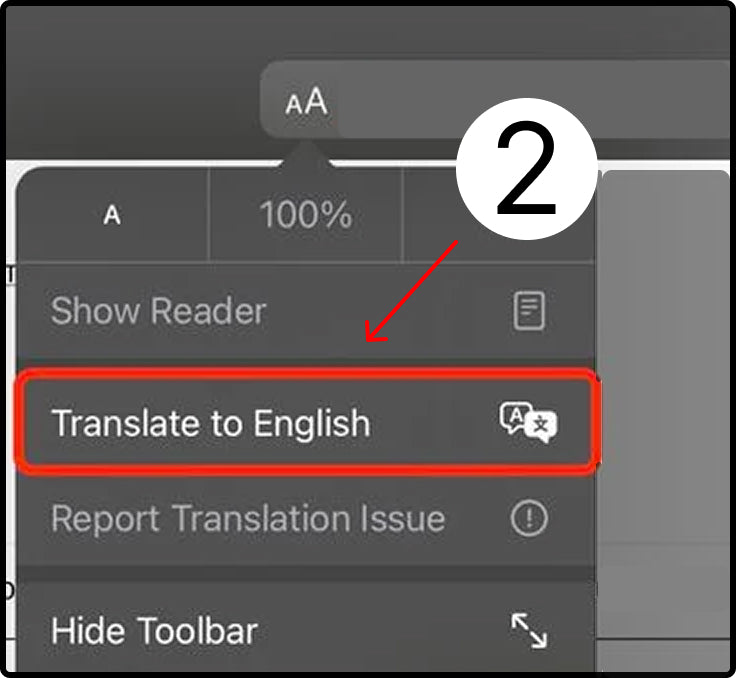Click the translate speech bubbles icon

tap(528, 423)
